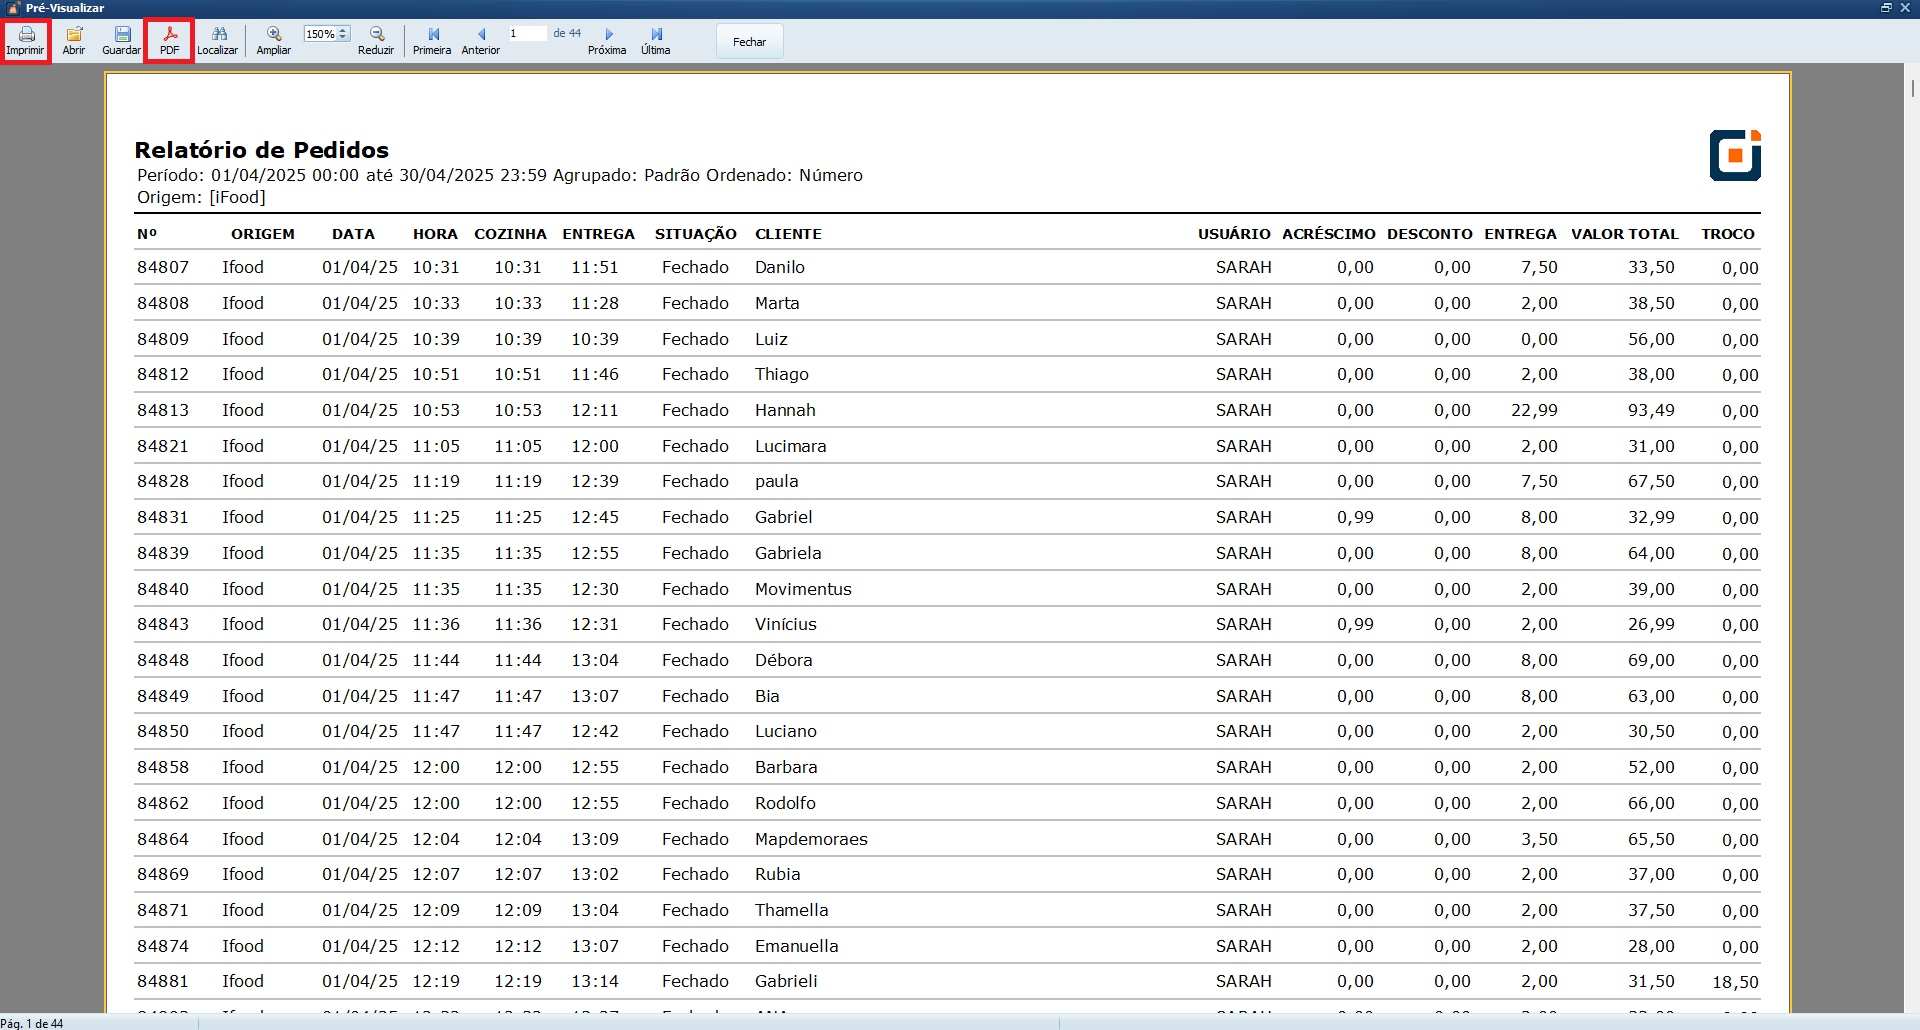The width and height of the screenshot is (1920, 1030).
Task: Click the company logo in report header
Action: (1735, 155)
